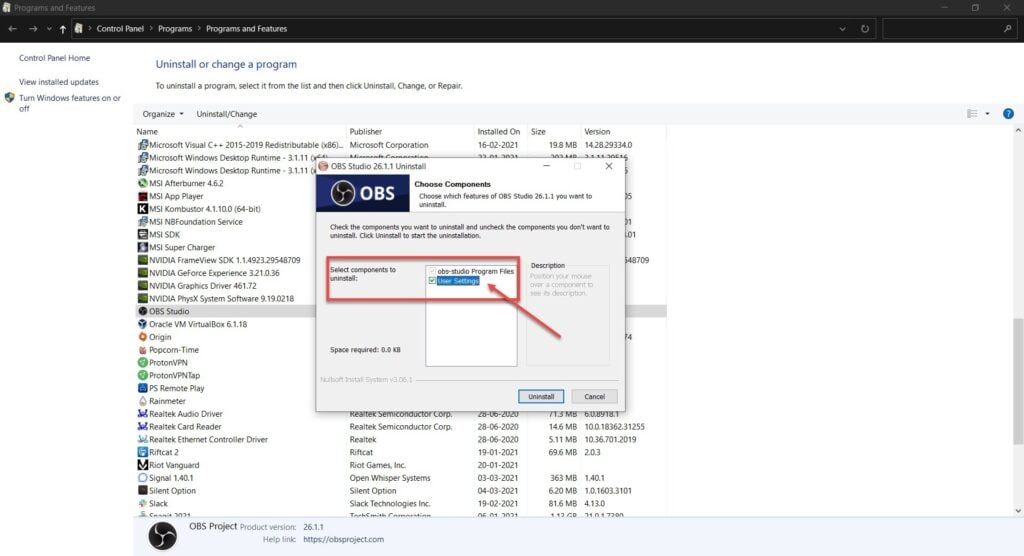Select the Slack program icon

(142, 503)
